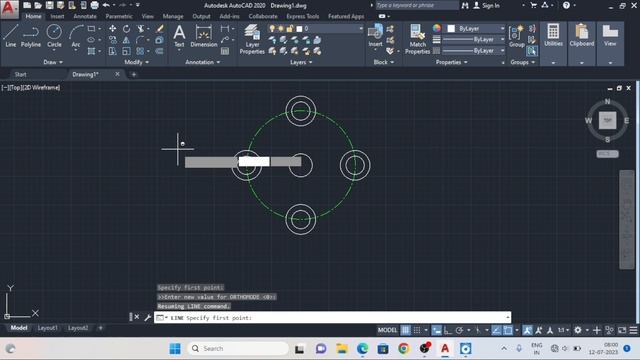Select the Copy tool
This screenshot has width=640, height=360.
[112, 40]
